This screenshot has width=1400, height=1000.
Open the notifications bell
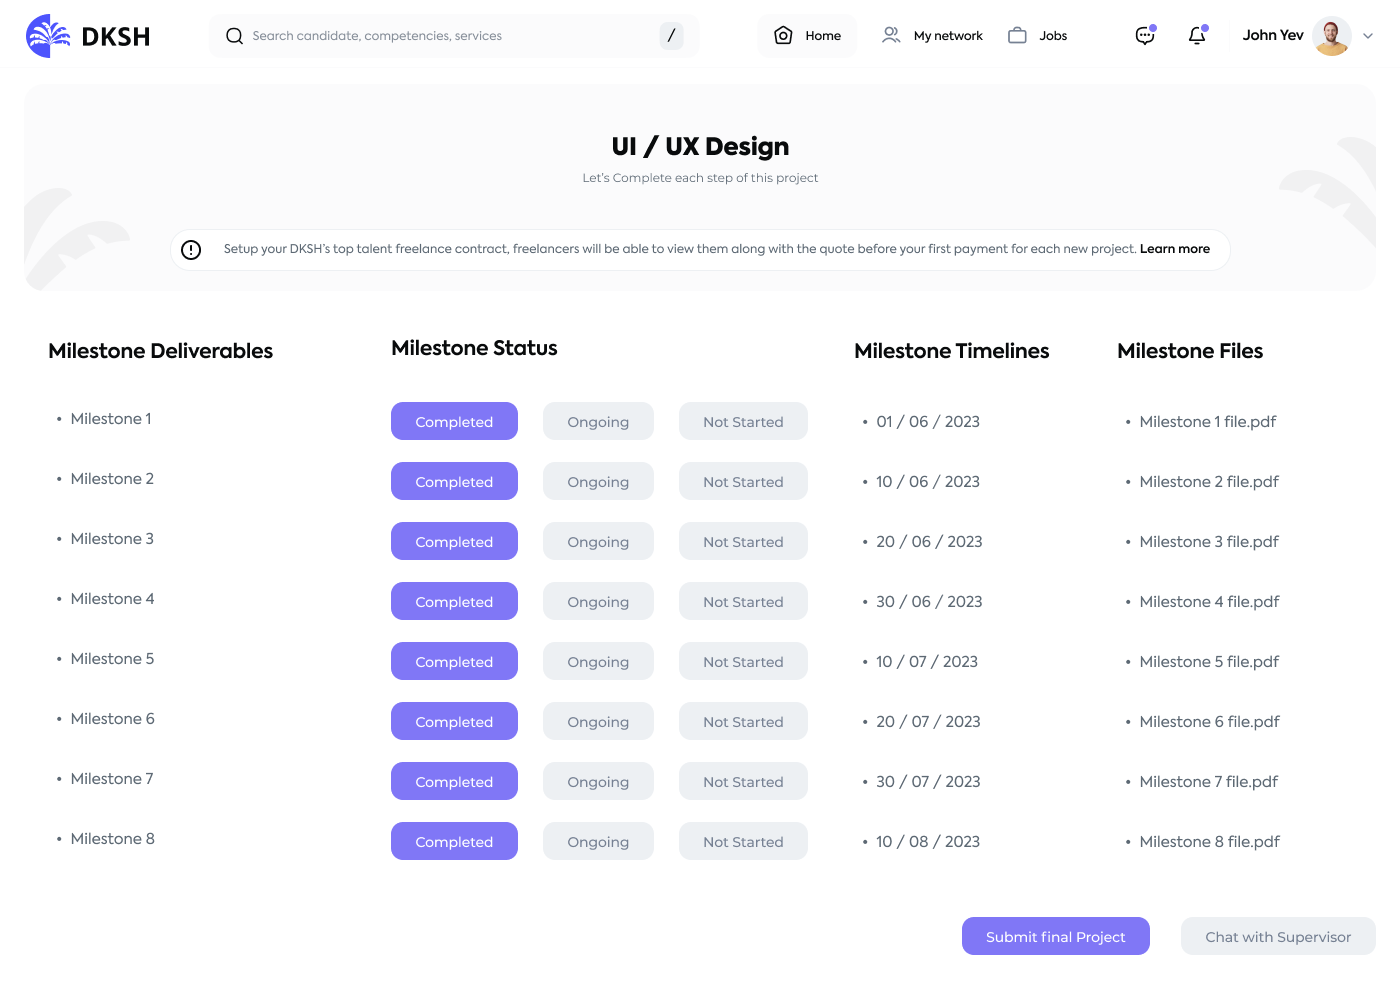click(1197, 36)
